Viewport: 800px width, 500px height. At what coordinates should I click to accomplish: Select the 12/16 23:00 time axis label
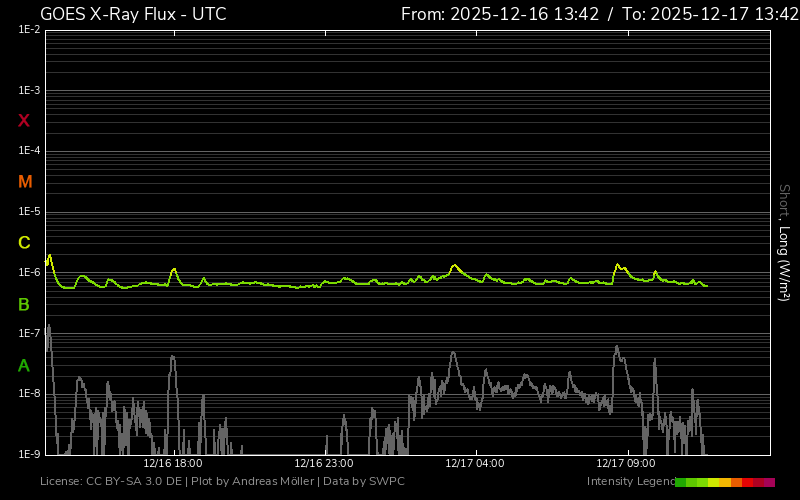click(323, 464)
